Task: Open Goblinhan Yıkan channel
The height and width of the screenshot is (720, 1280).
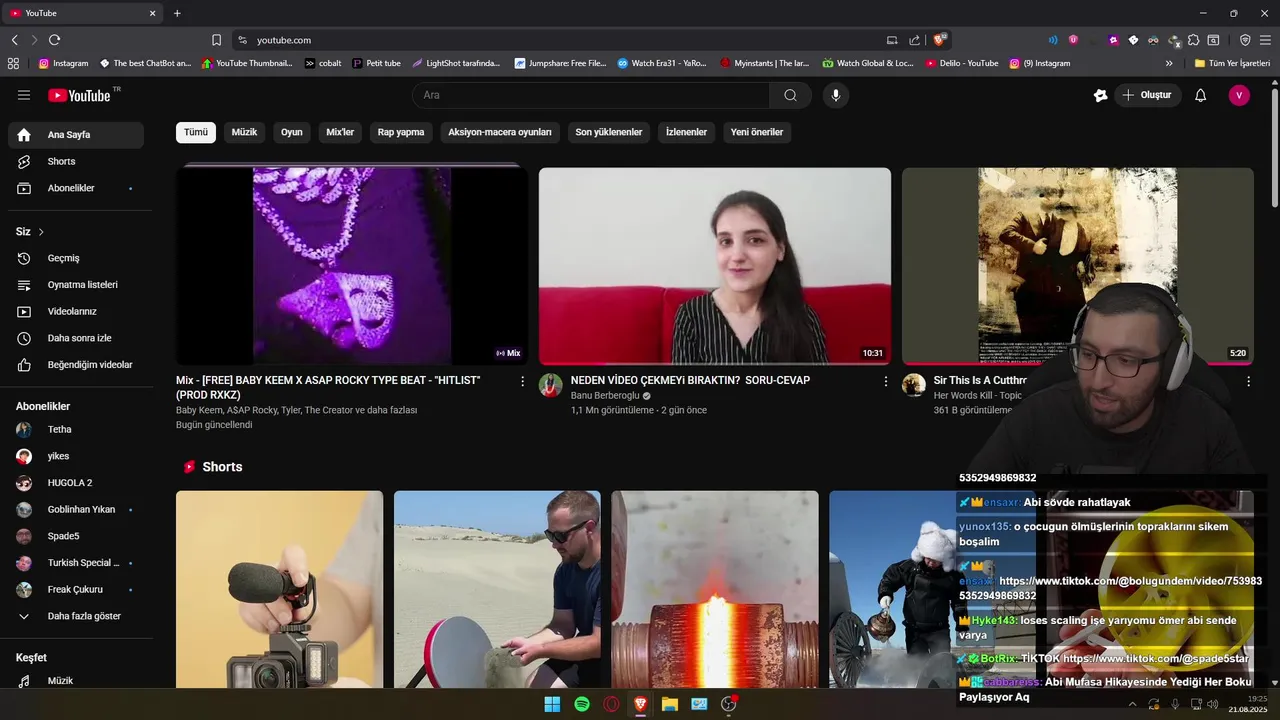Action: 76,509
